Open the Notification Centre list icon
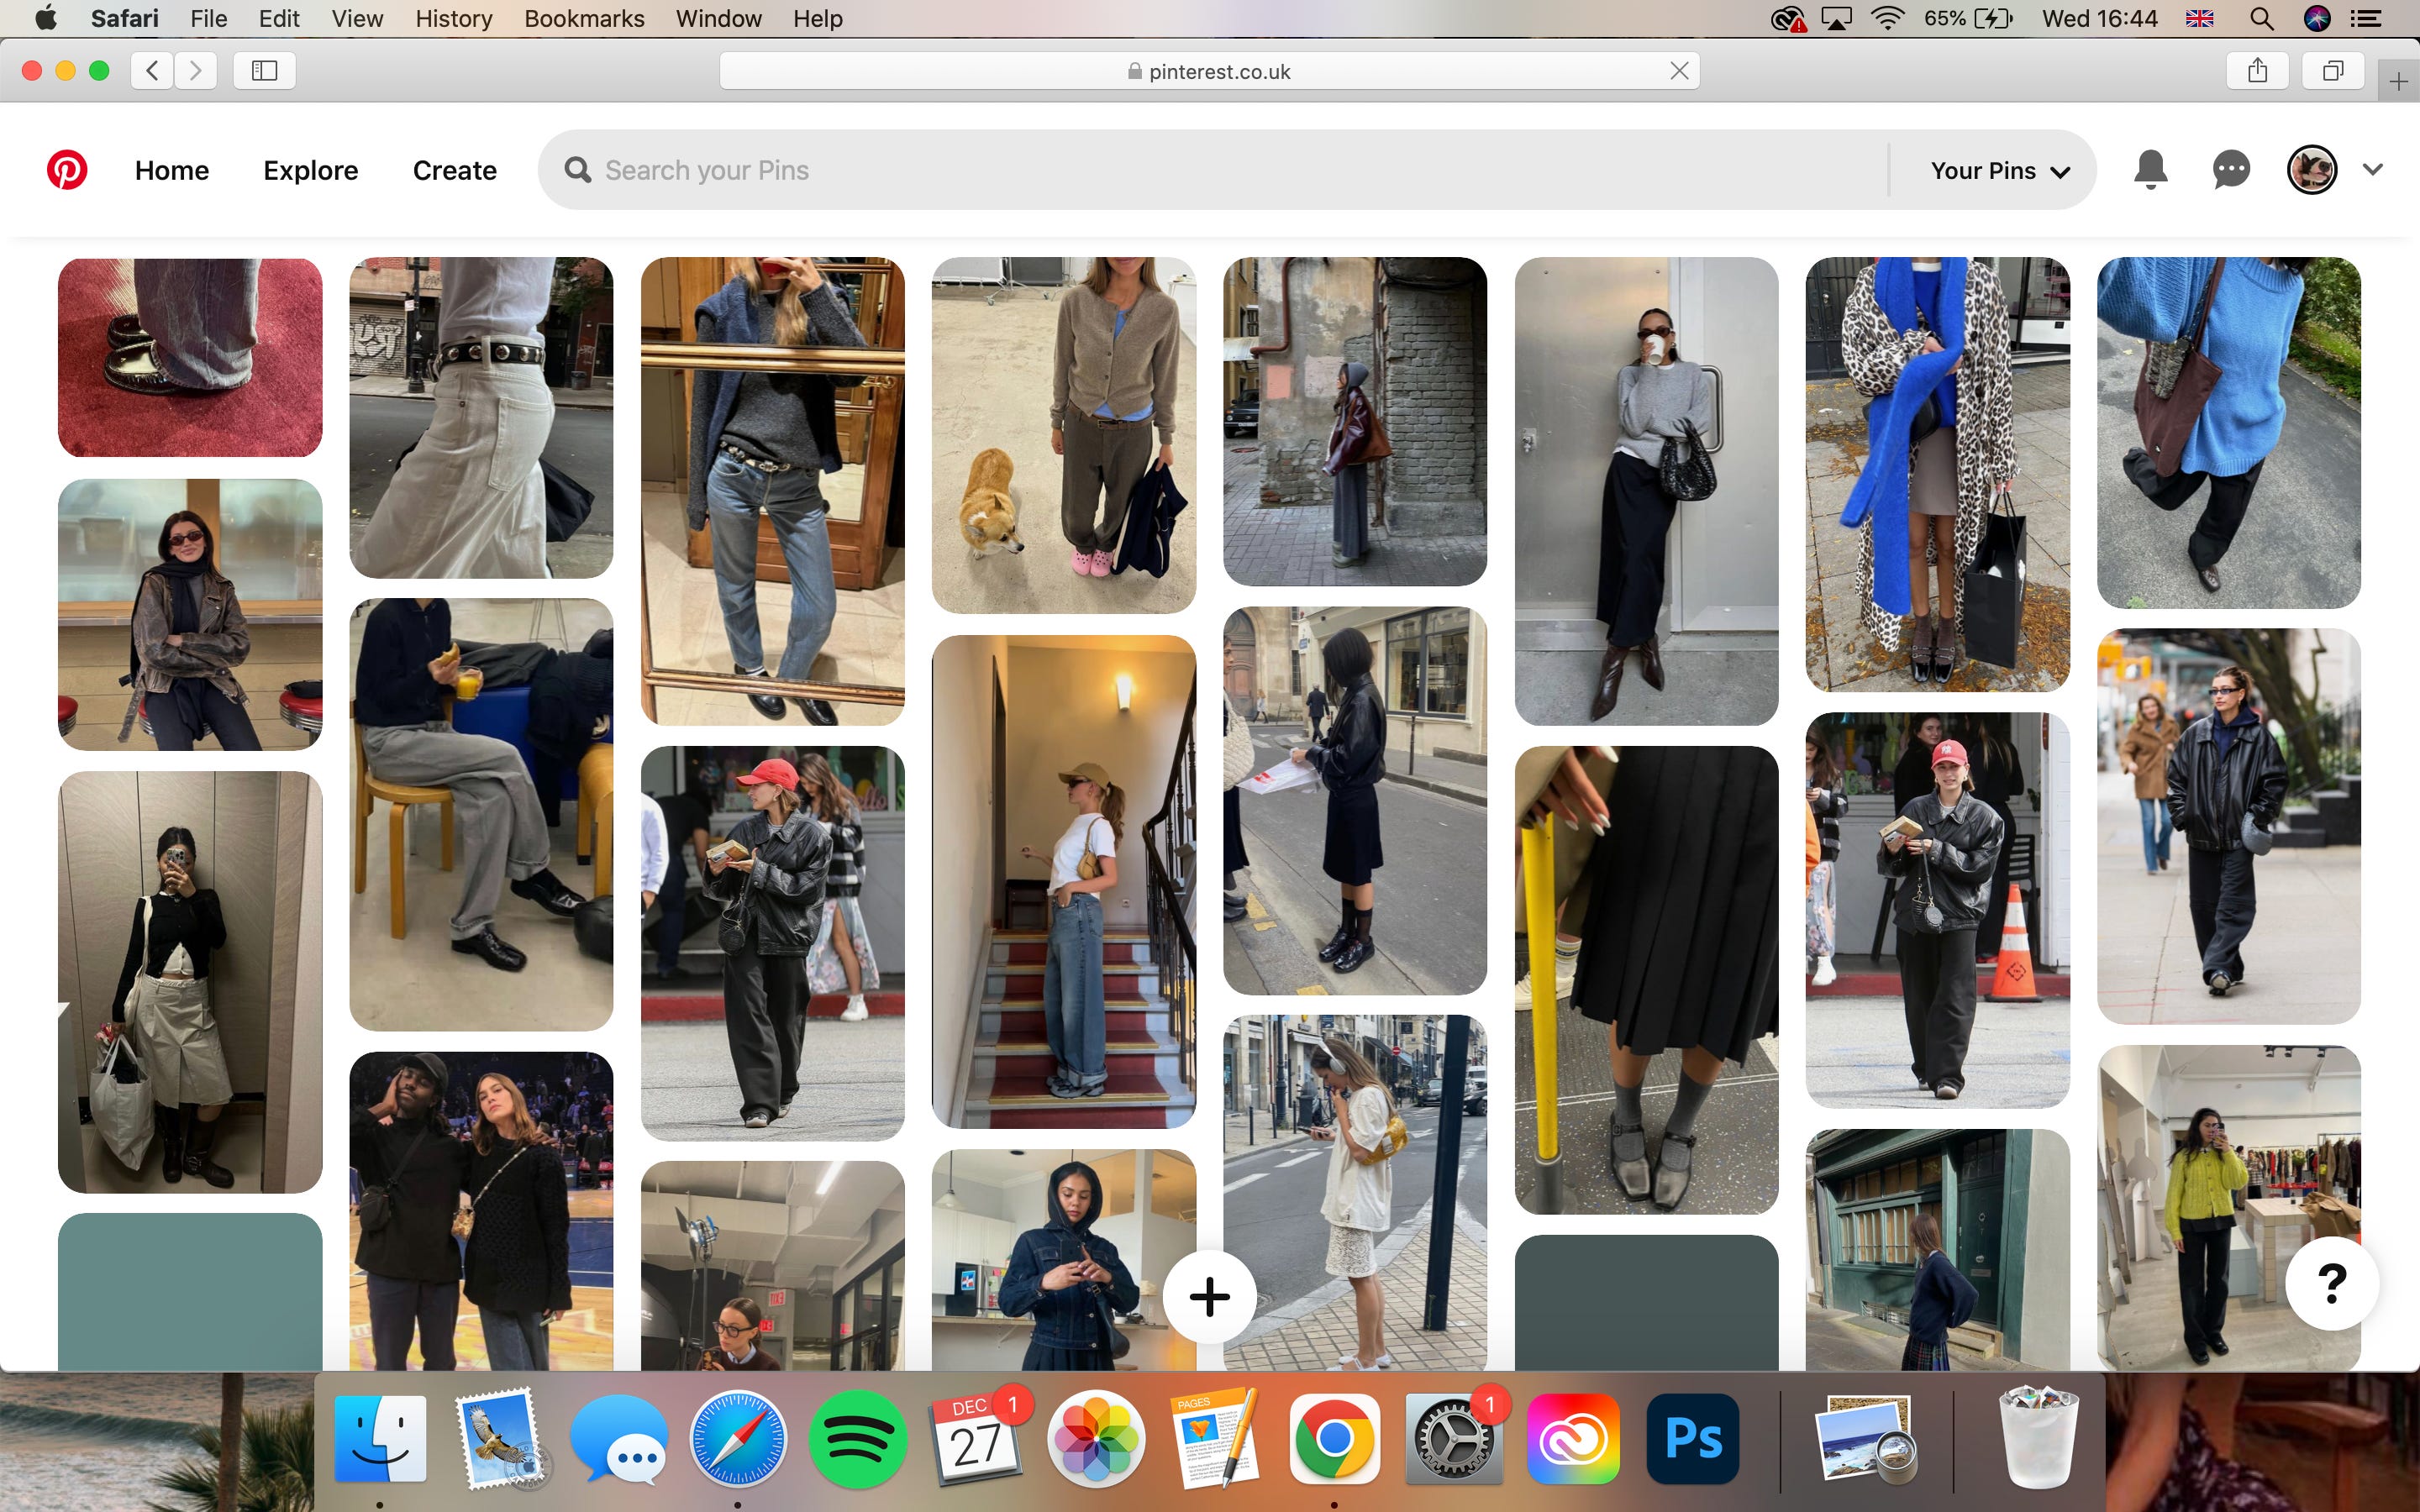Image resolution: width=2420 pixels, height=1512 pixels. [x=2365, y=18]
